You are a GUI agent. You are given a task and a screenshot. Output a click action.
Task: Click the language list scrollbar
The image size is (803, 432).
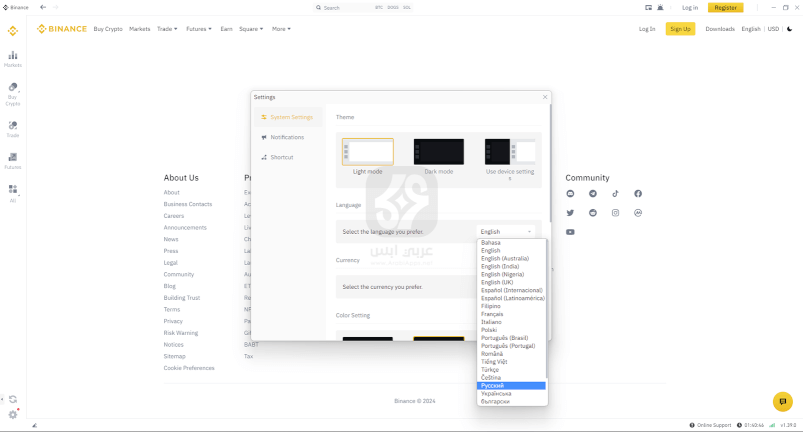click(x=547, y=310)
